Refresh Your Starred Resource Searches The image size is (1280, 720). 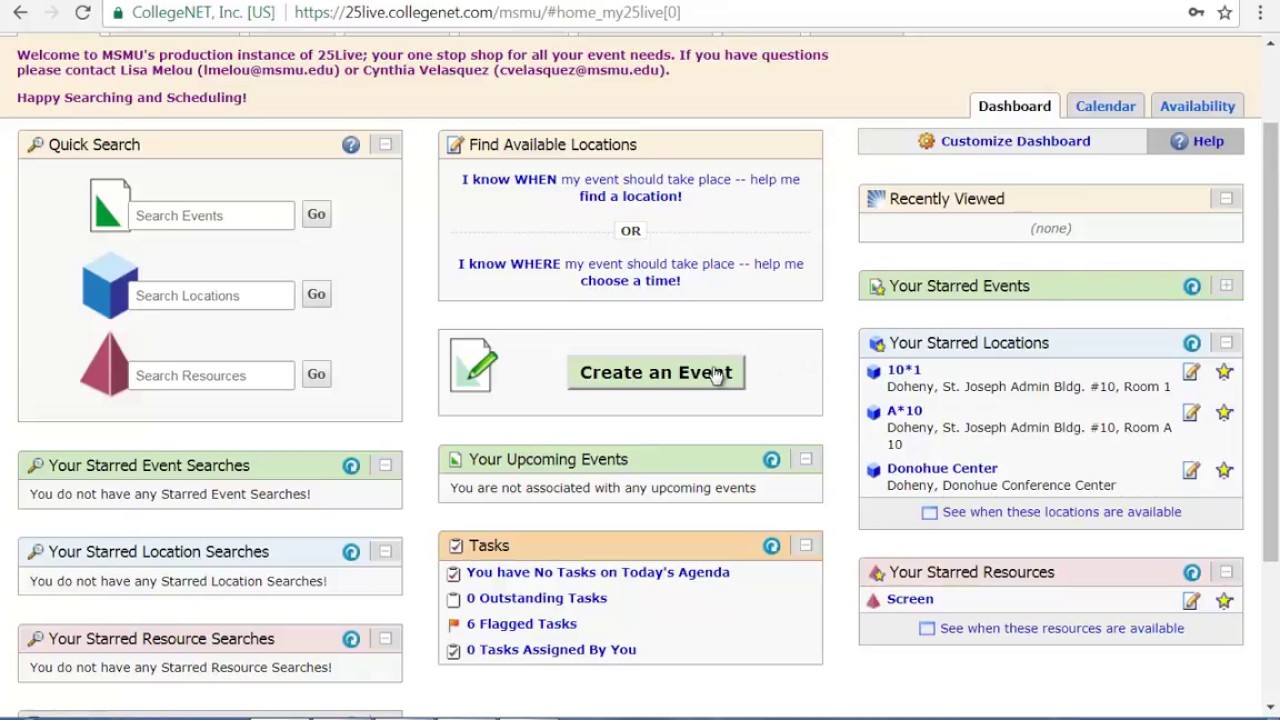tap(351, 639)
